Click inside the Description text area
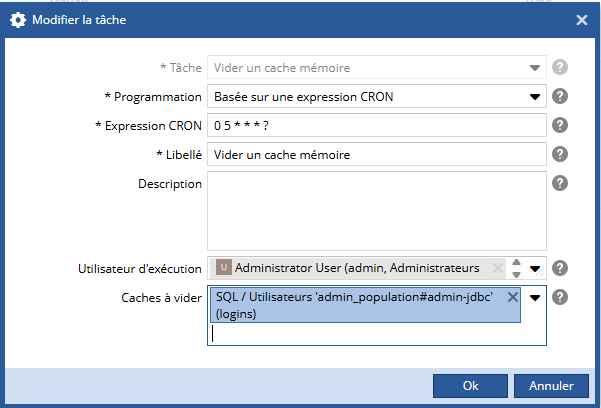The height and width of the screenshot is (408, 601). (376, 210)
